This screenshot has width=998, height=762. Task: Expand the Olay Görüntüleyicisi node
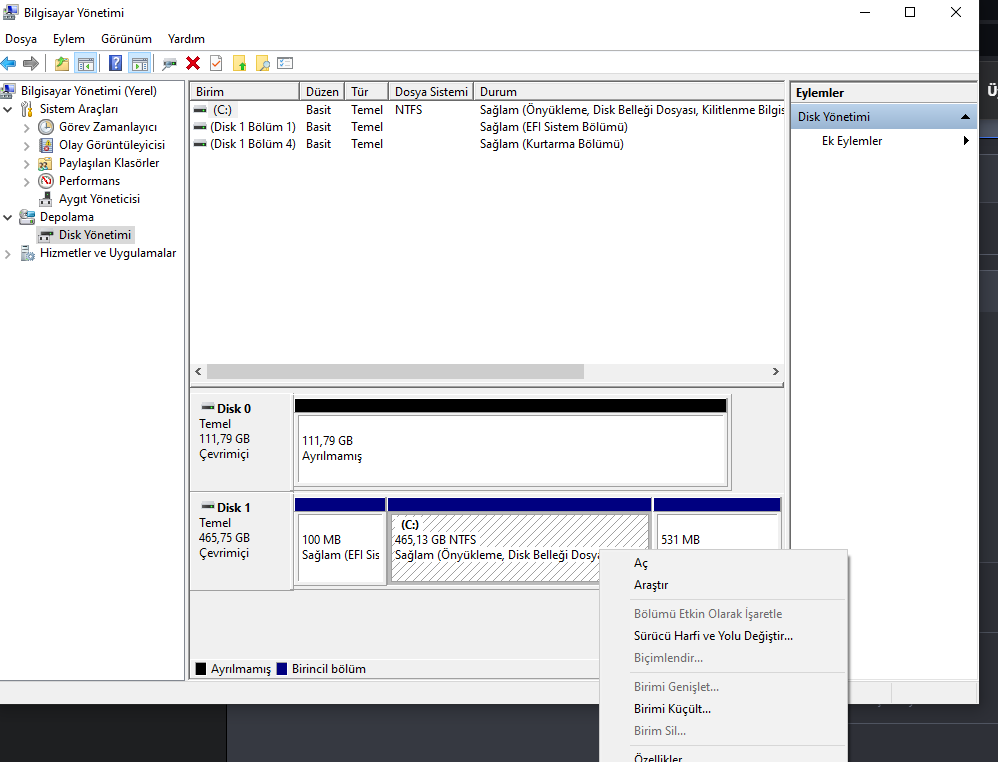point(27,145)
